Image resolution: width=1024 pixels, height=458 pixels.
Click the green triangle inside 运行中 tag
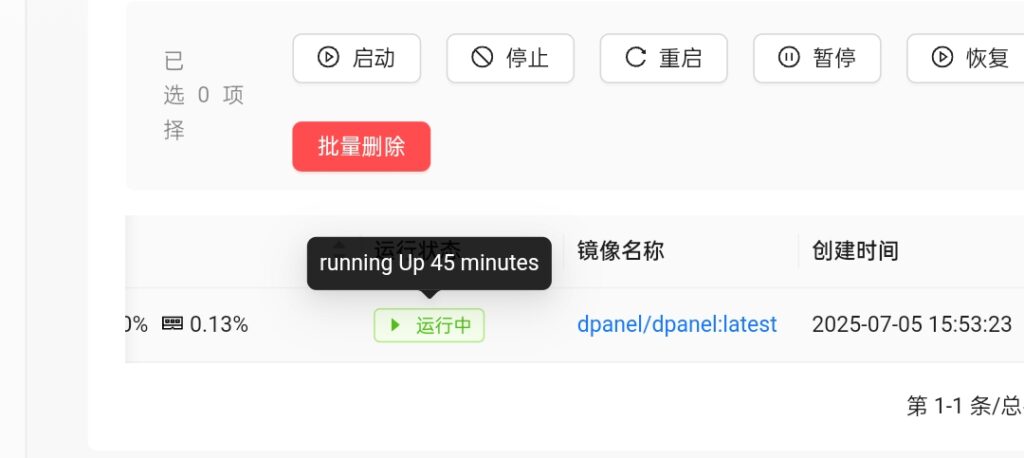click(x=394, y=325)
